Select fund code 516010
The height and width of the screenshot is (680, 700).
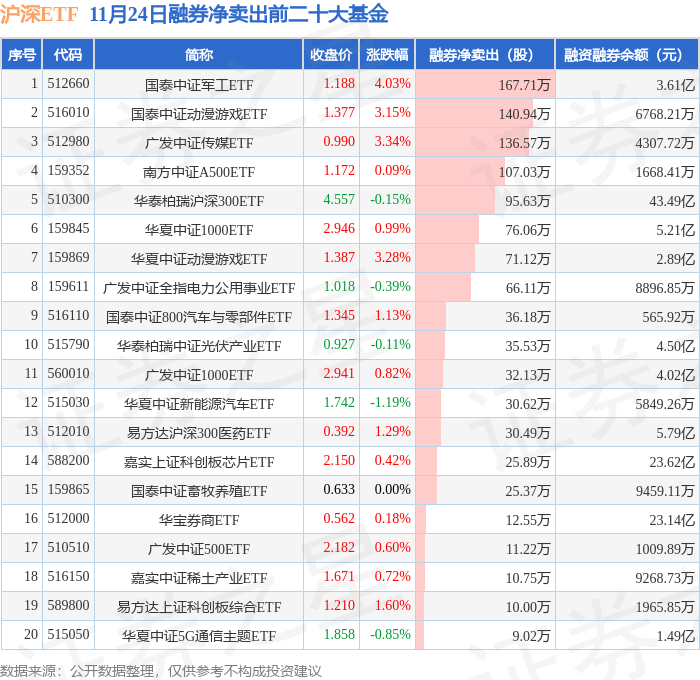pos(68,113)
